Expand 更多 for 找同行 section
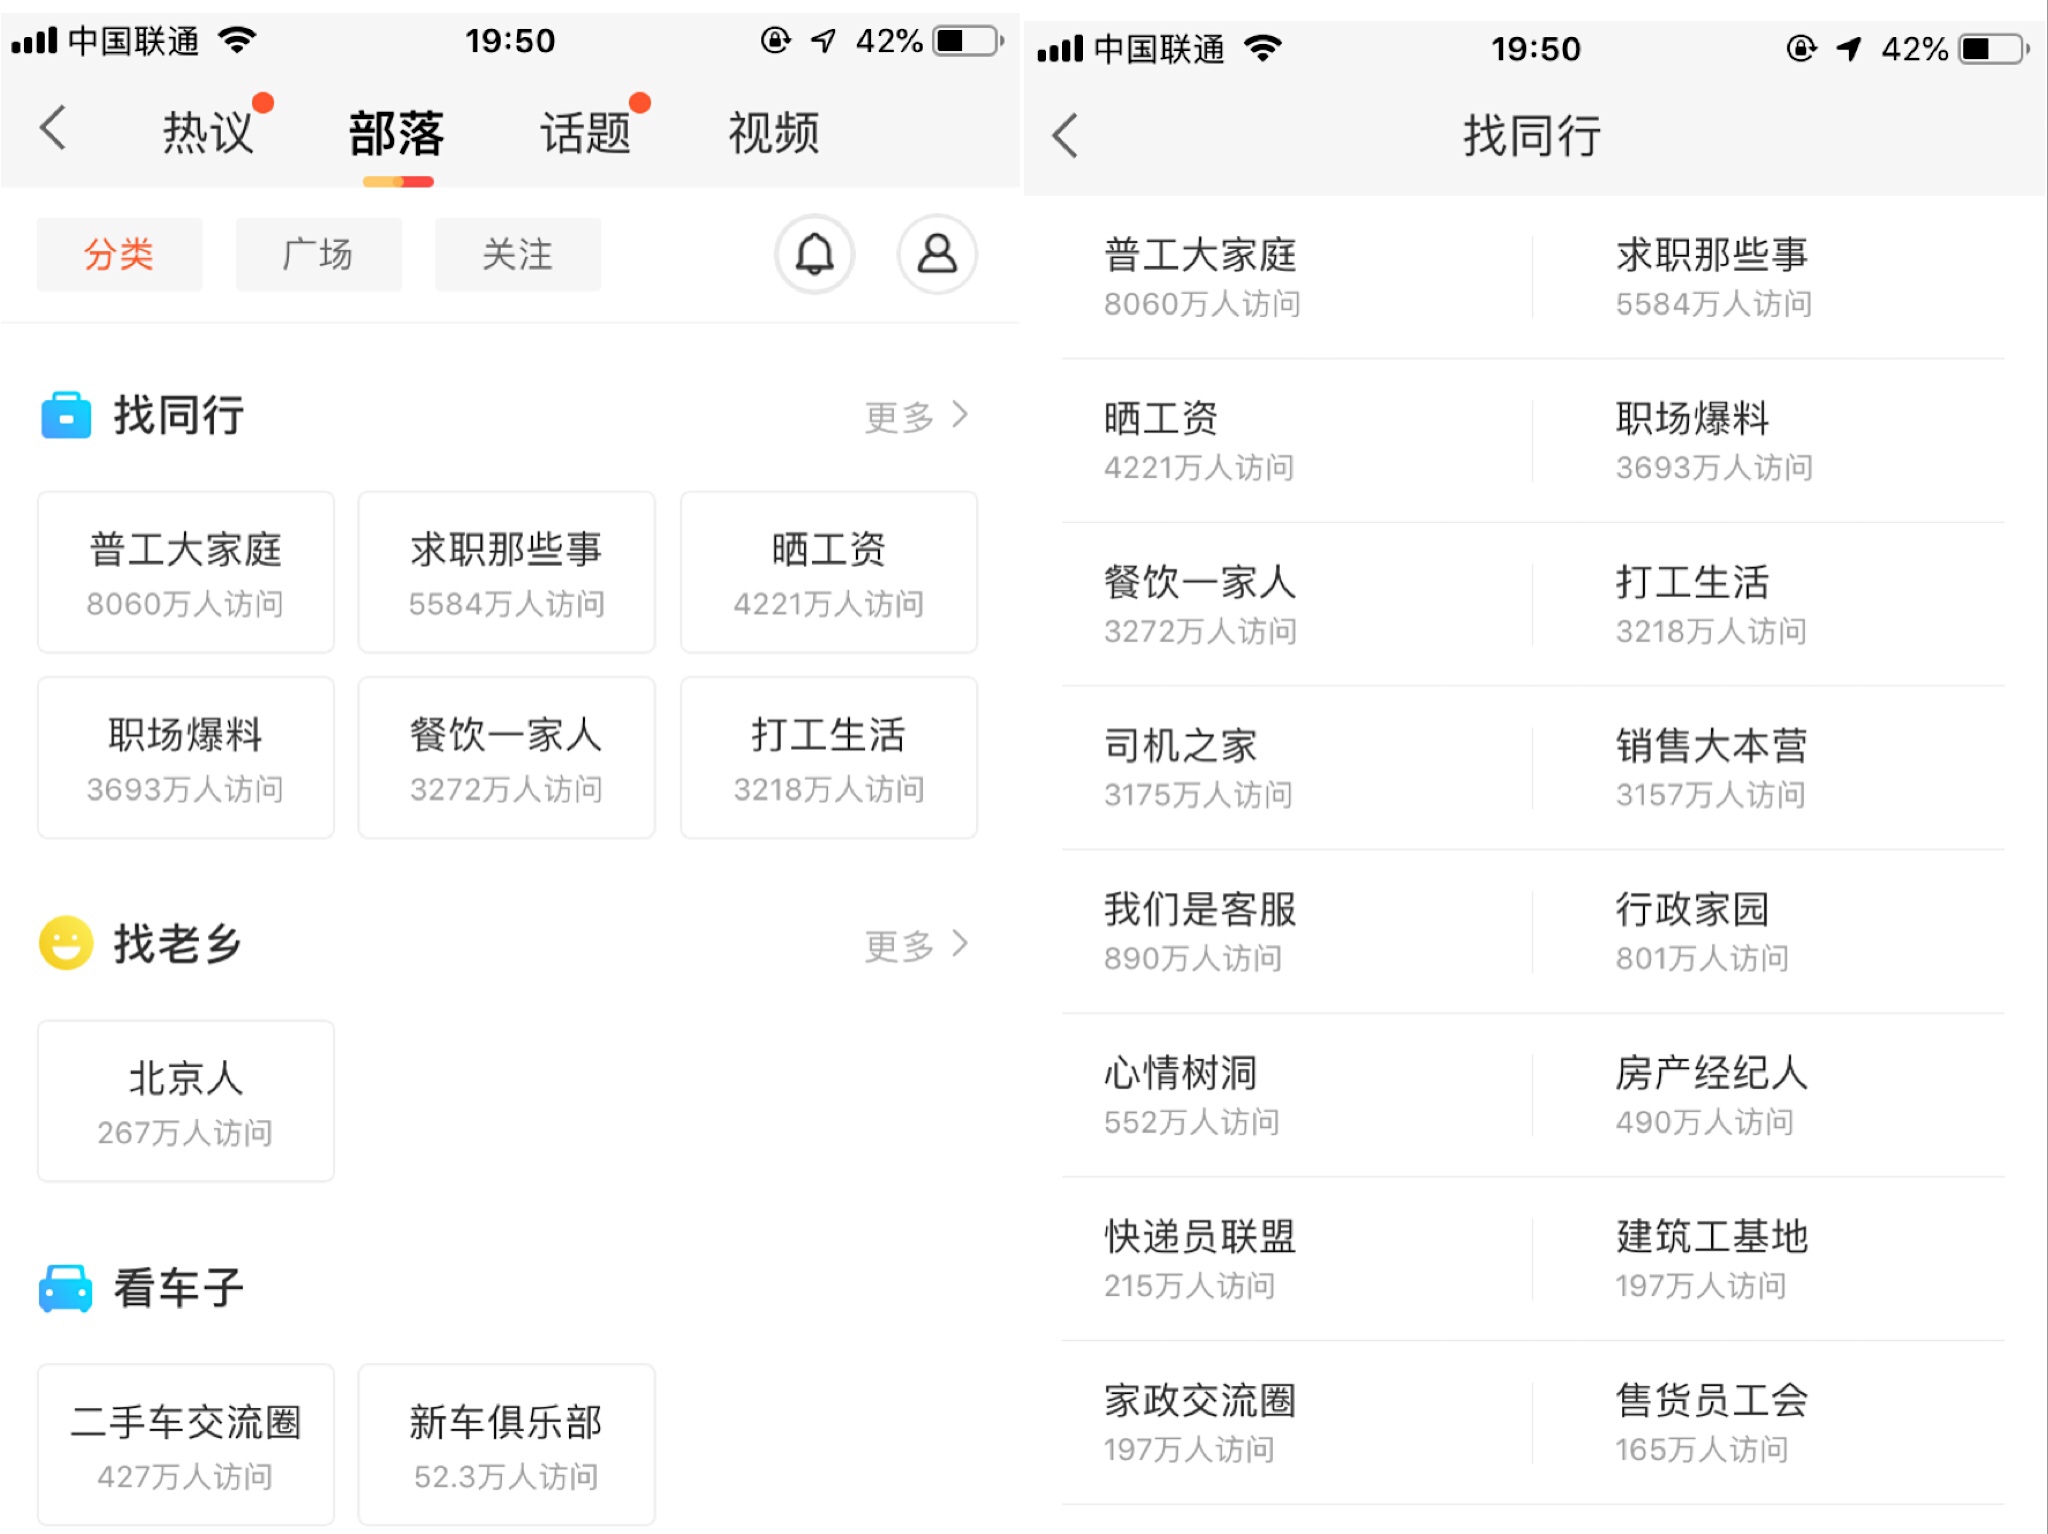 915,416
